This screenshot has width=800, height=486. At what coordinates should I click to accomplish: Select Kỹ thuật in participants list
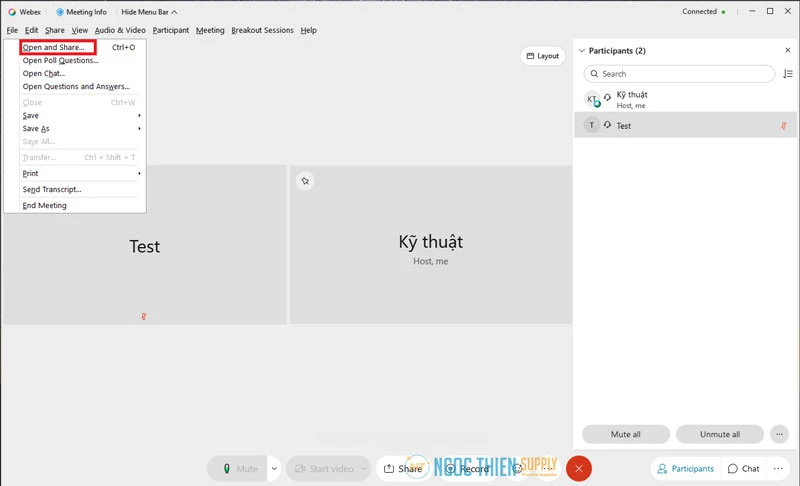coord(685,99)
